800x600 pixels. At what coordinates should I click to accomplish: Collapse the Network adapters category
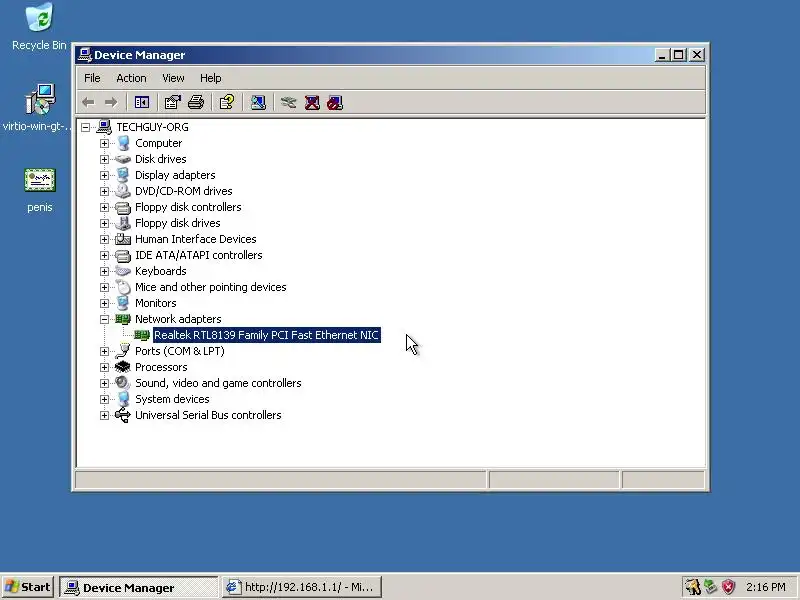click(105, 319)
